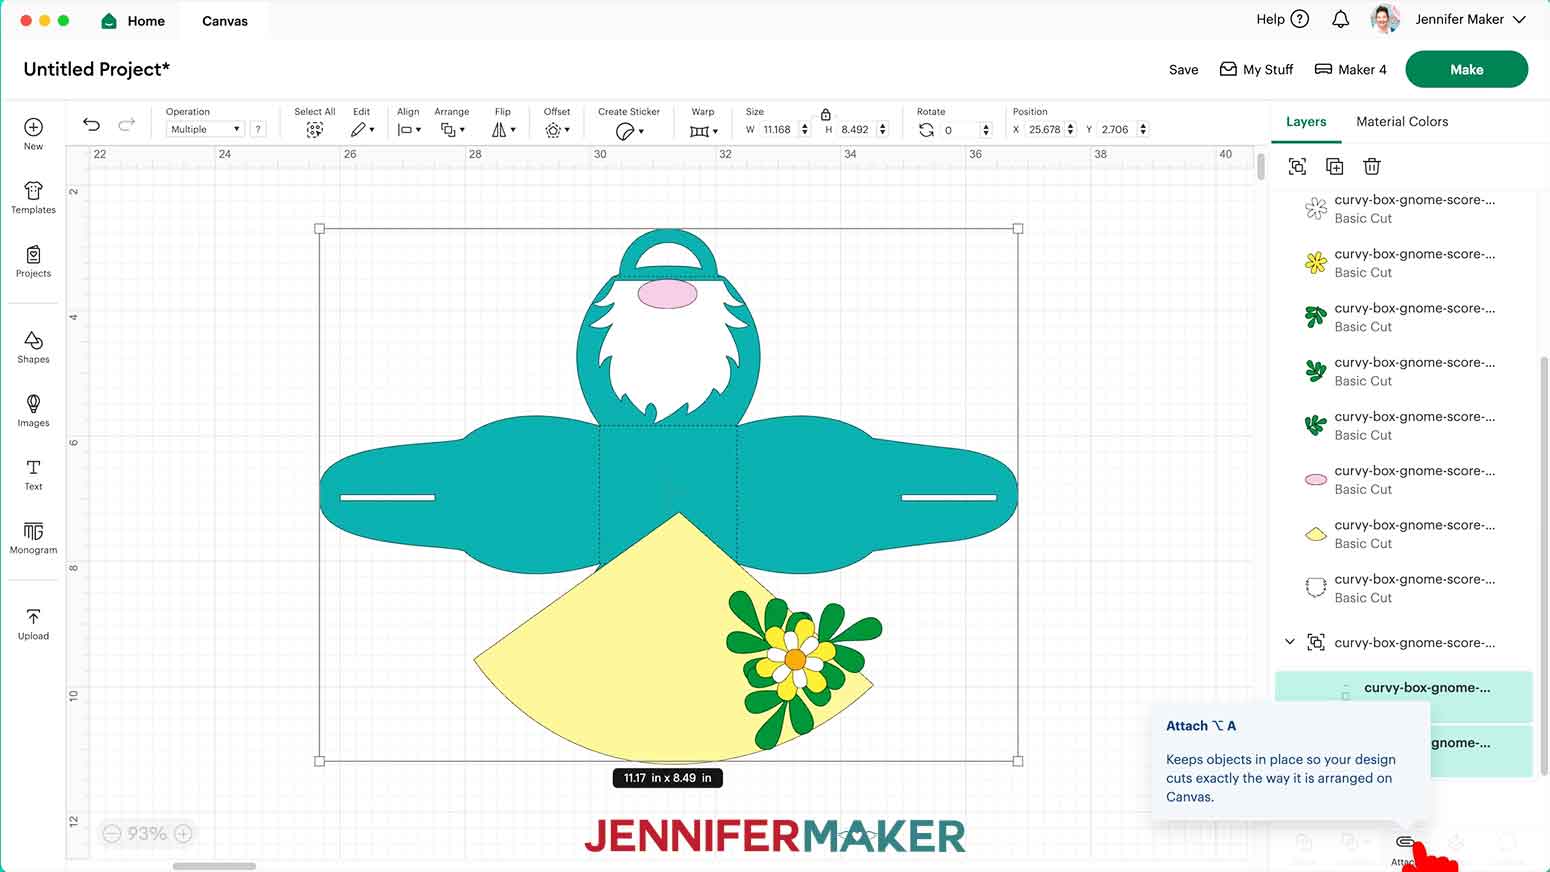Screen dimensions: 1550x872
Task: Click the vertical canvas scrollbar
Action: click(1261, 167)
